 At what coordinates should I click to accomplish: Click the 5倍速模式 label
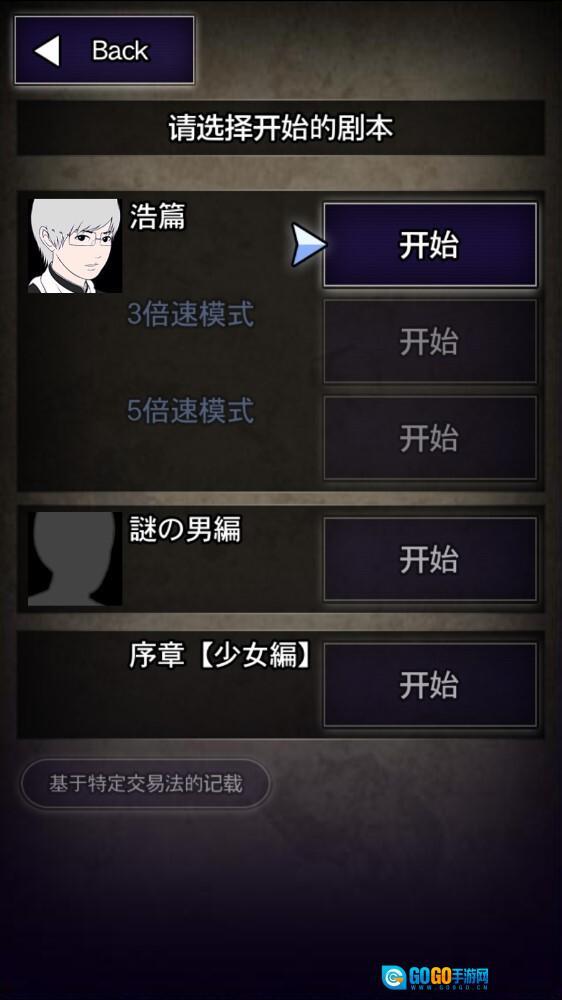click(191, 411)
